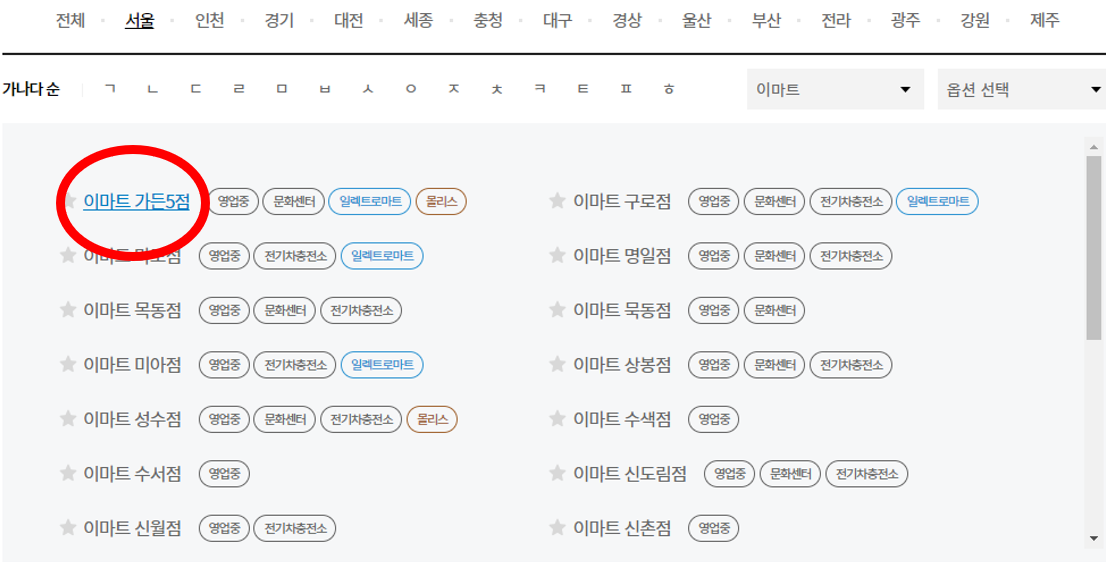Image resolution: width=1106 pixels, height=562 pixels.
Task: Open the 이마트 가든5점 store link
Action: tap(137, 202)
